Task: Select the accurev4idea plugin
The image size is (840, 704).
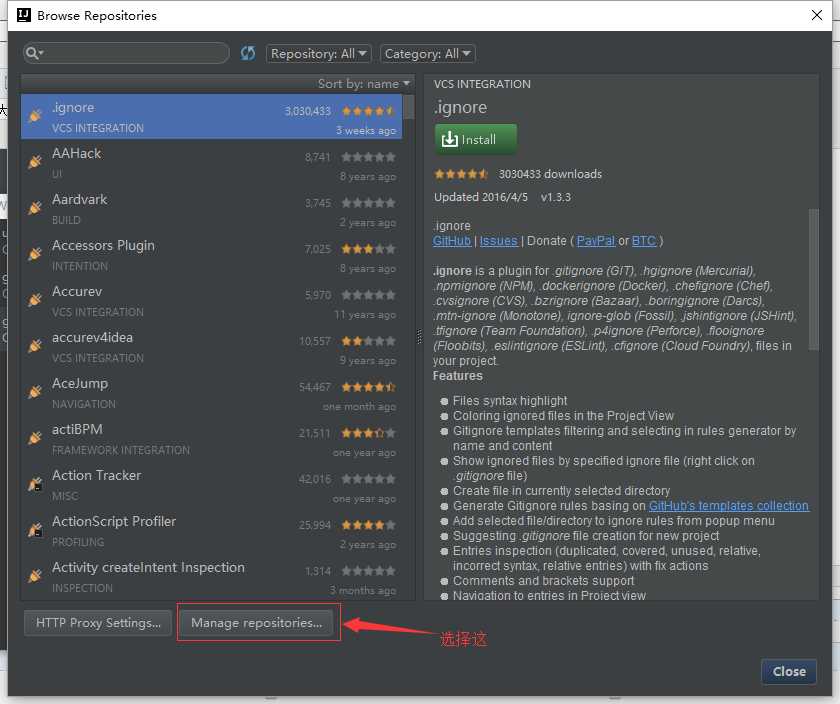Action: [212, 347]
